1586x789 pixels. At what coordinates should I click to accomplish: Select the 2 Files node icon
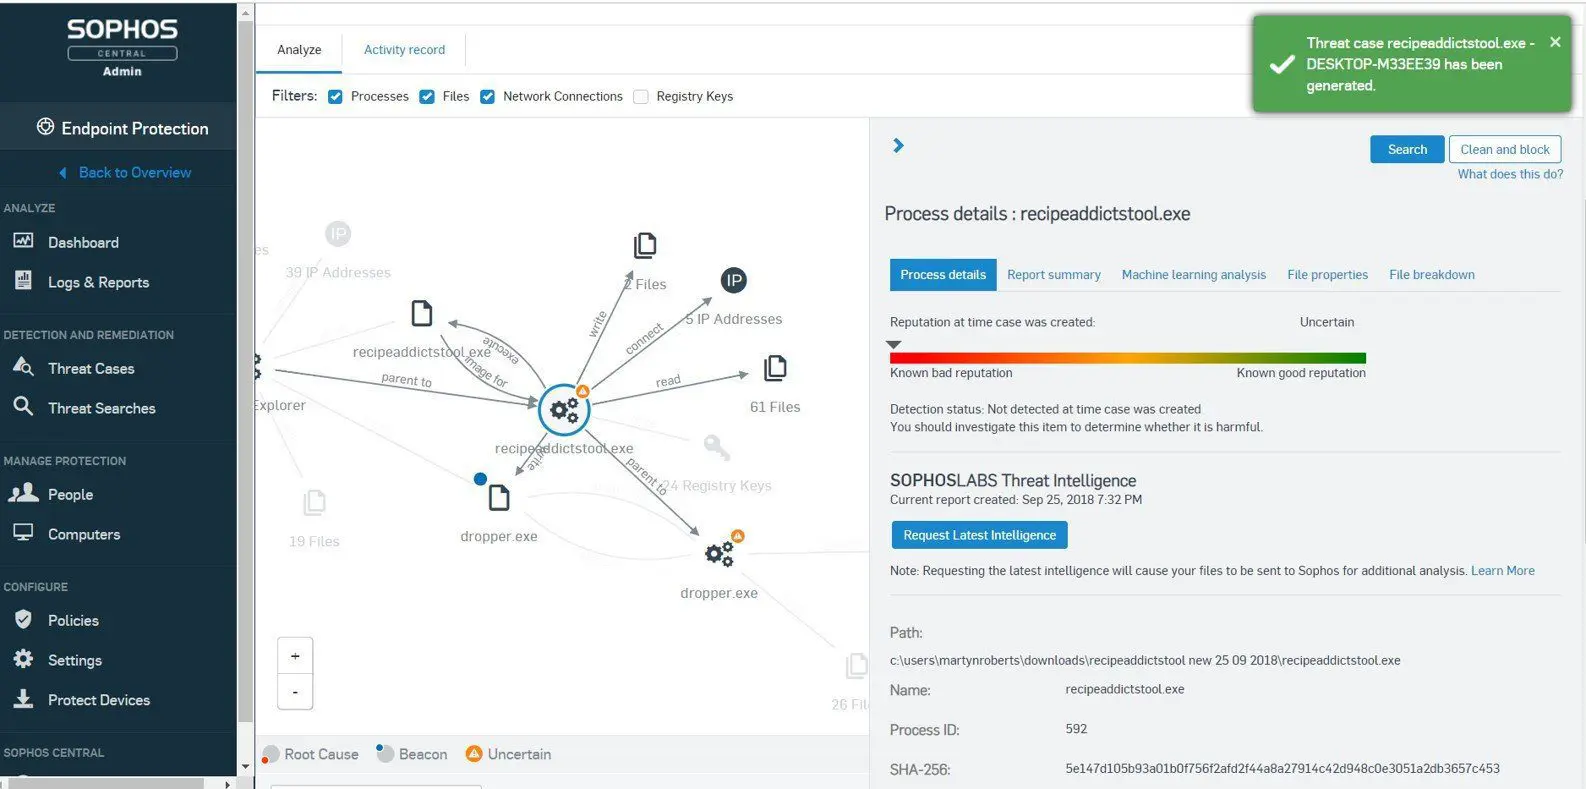tap(645, 245)
